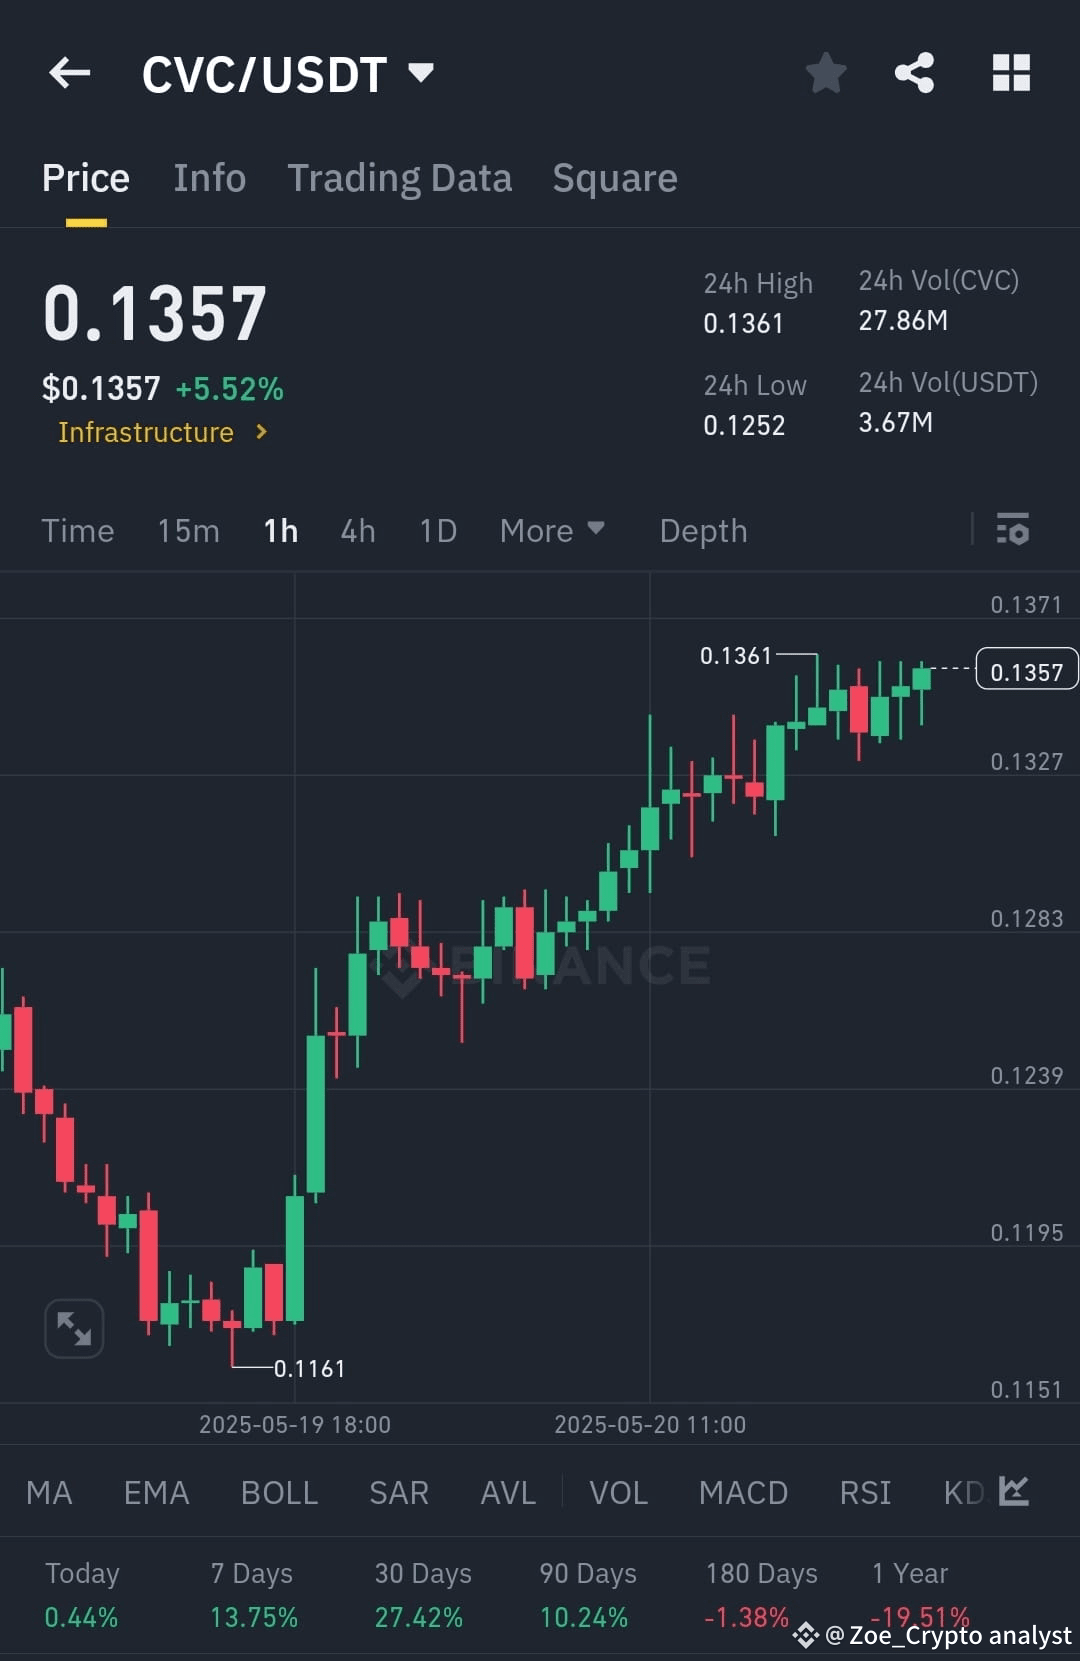This screenshot has width=1080, height=1661.
Task: Open the markets grid icon
Action: (x=1010, y=73)
